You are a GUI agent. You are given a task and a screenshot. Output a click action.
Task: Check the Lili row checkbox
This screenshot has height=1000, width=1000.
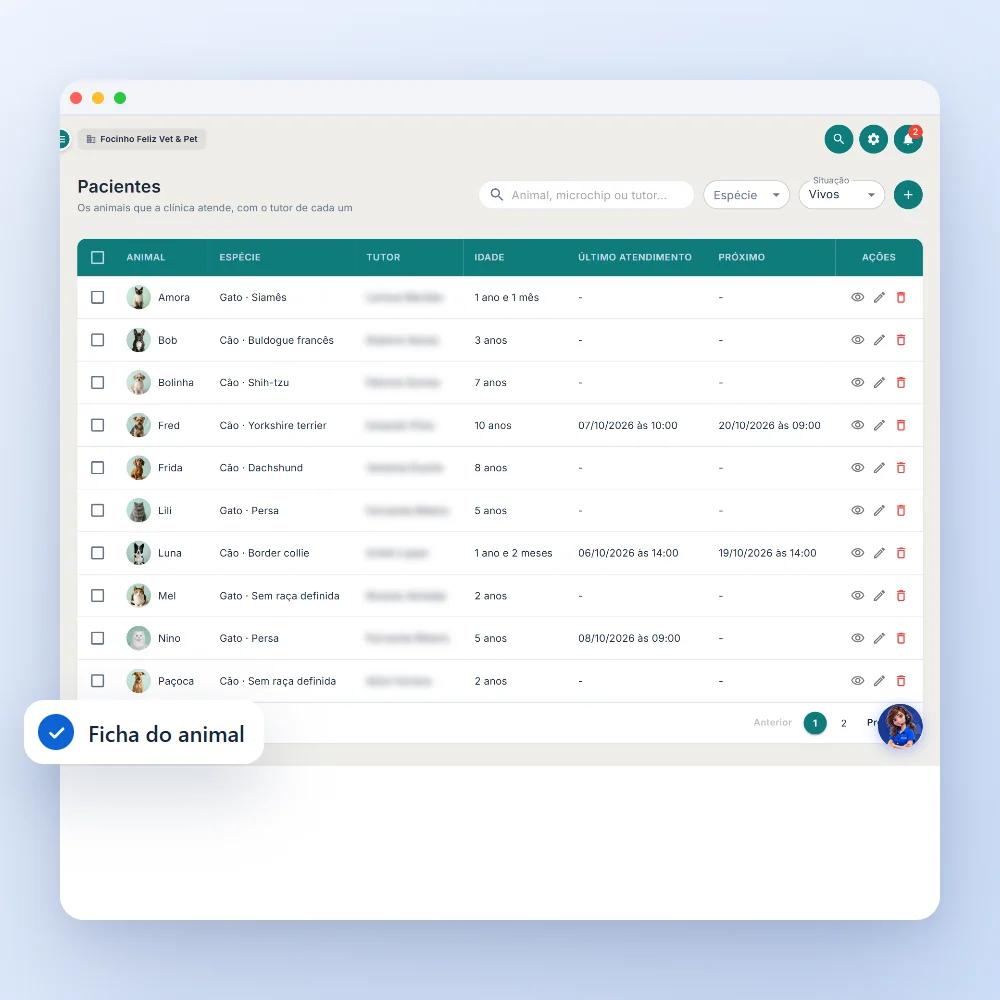click(x=98, y=510)
